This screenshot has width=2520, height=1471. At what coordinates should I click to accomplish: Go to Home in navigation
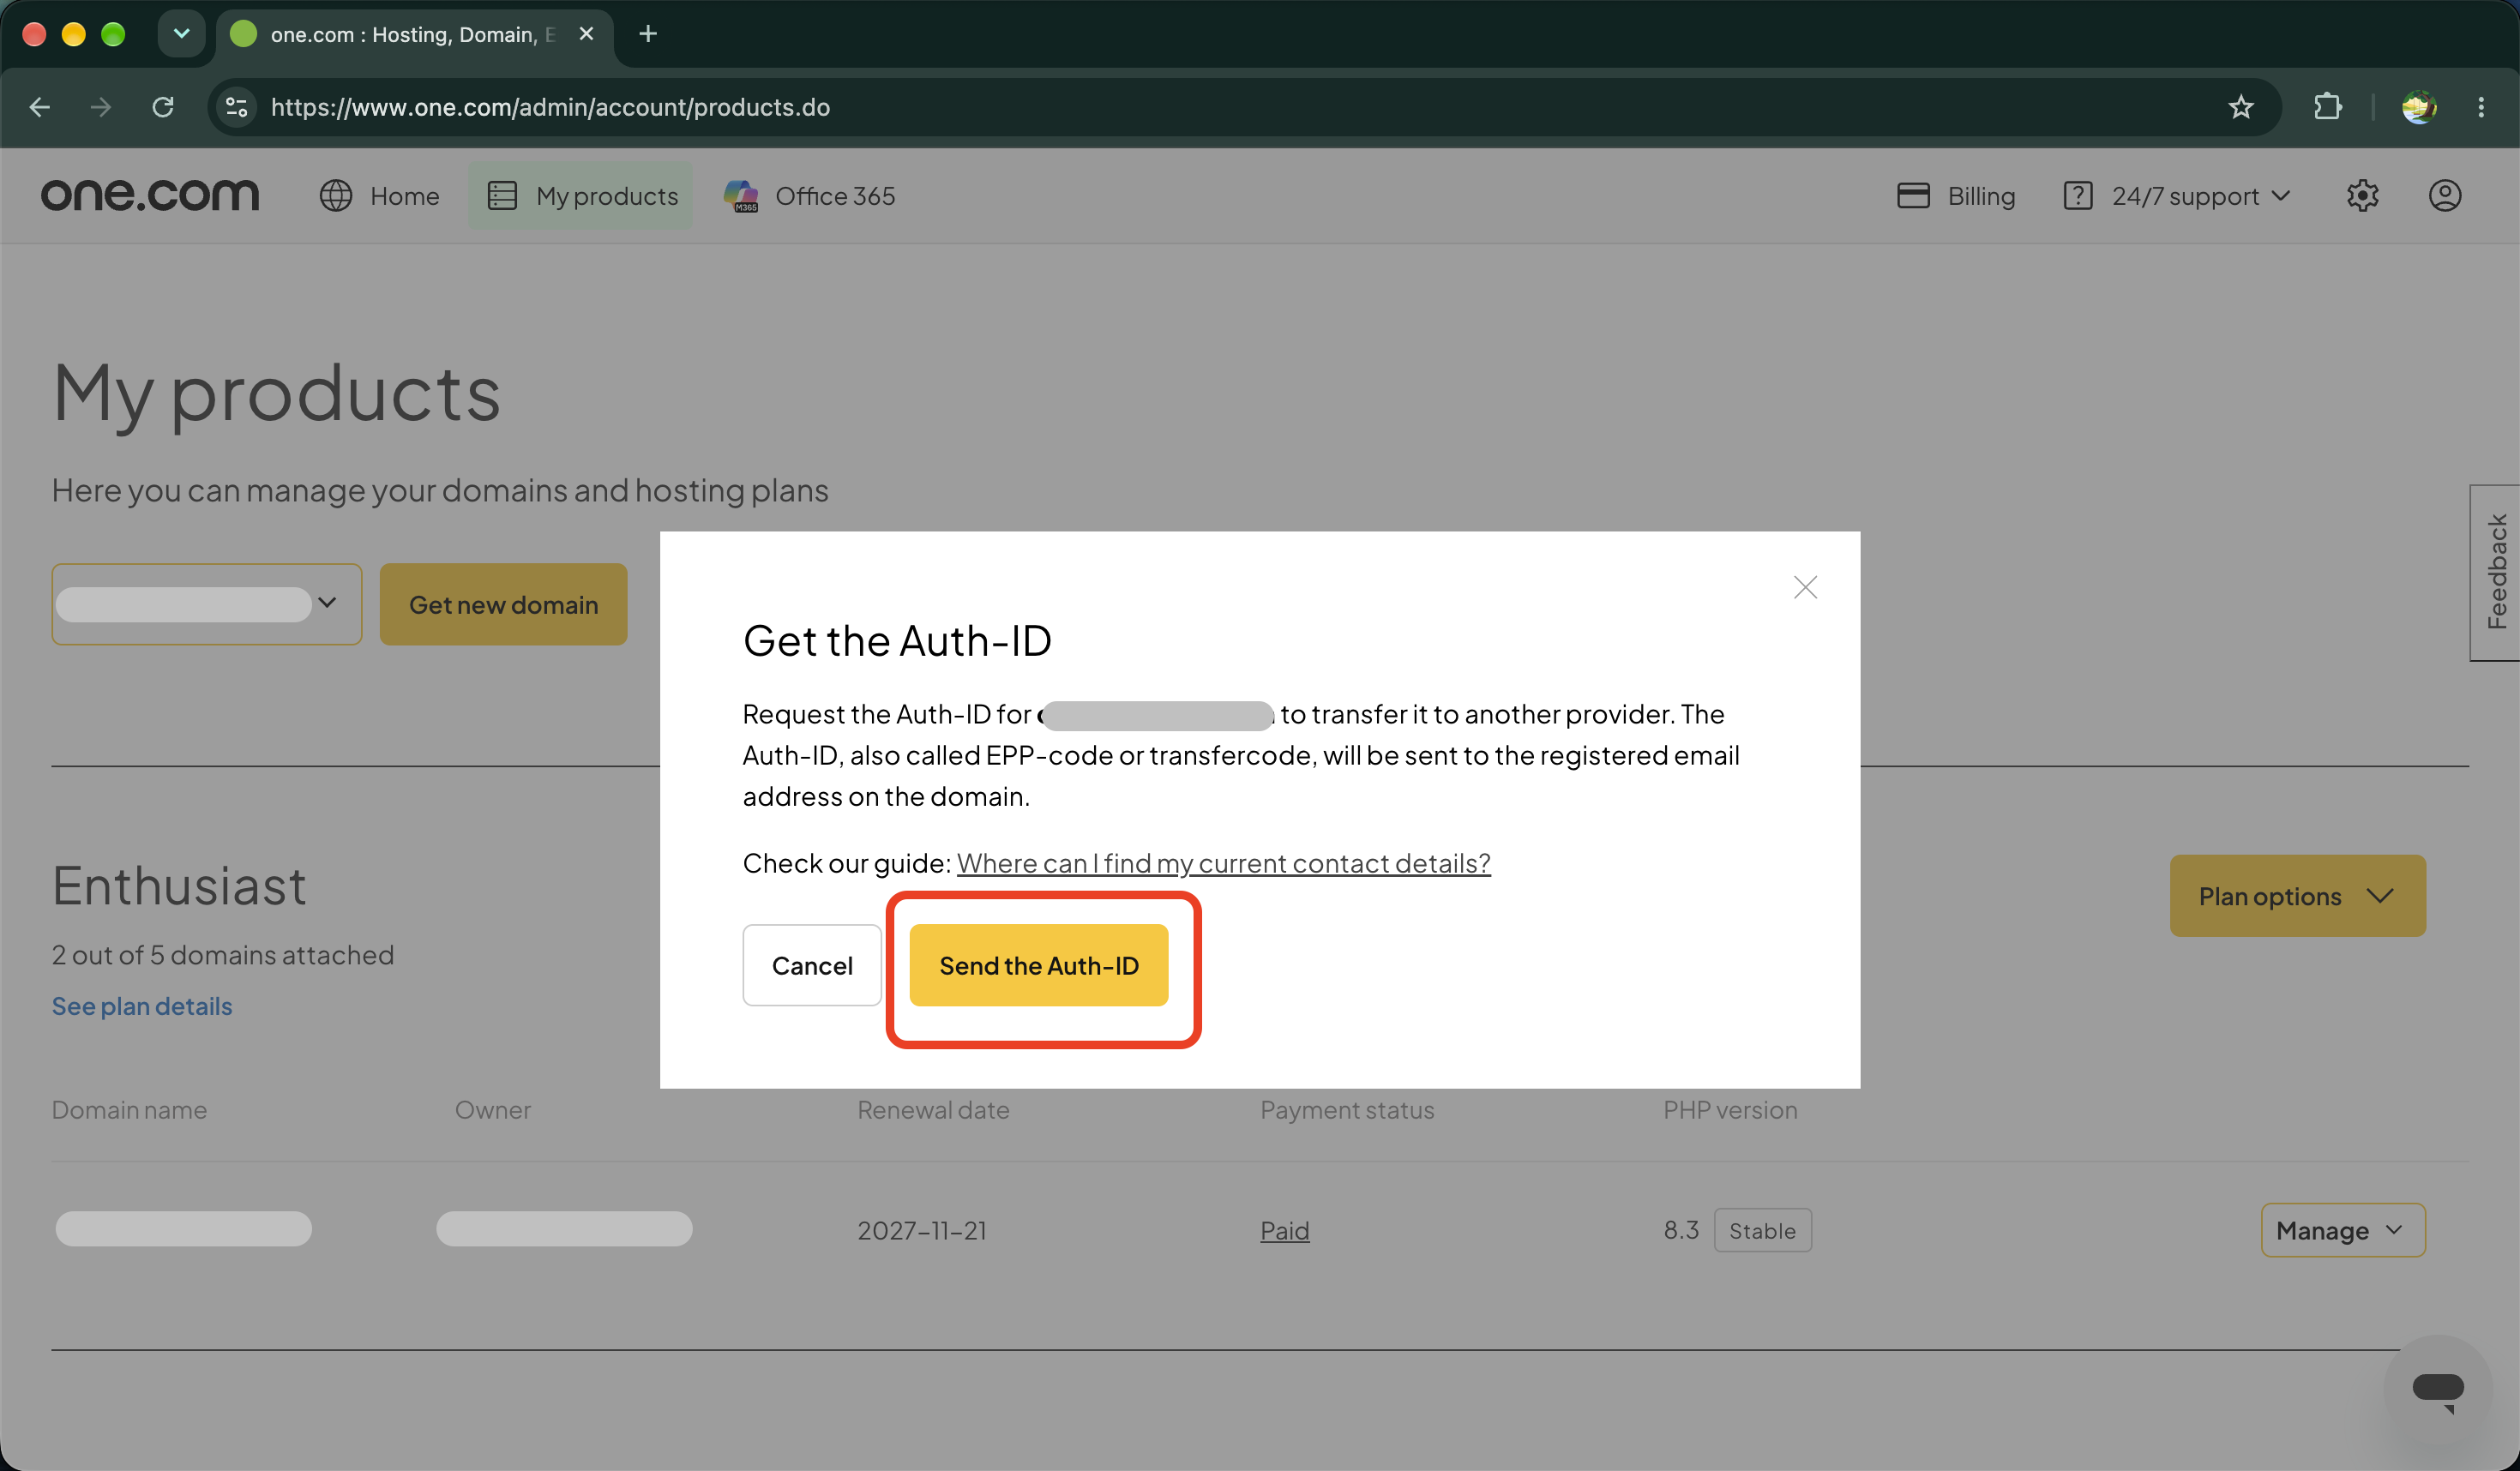380,196
